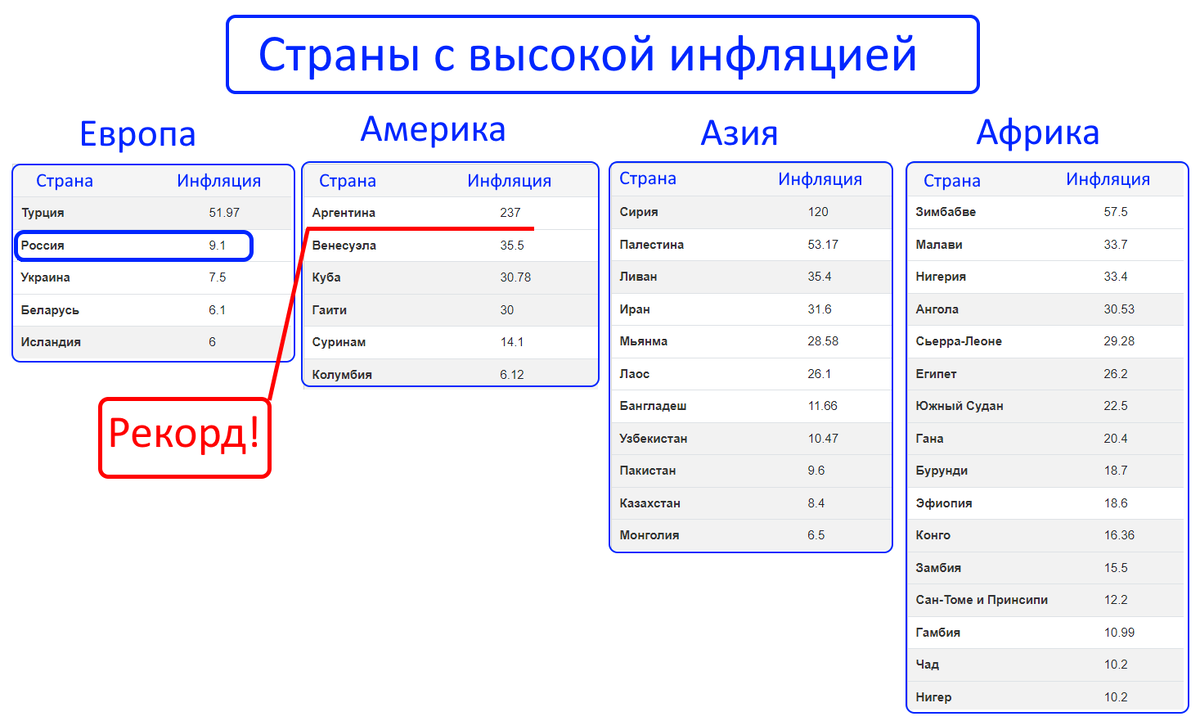This screenshot has width=1200, height=721.
Task: Select the country name 'Гана'
Action: coord(930,438)
